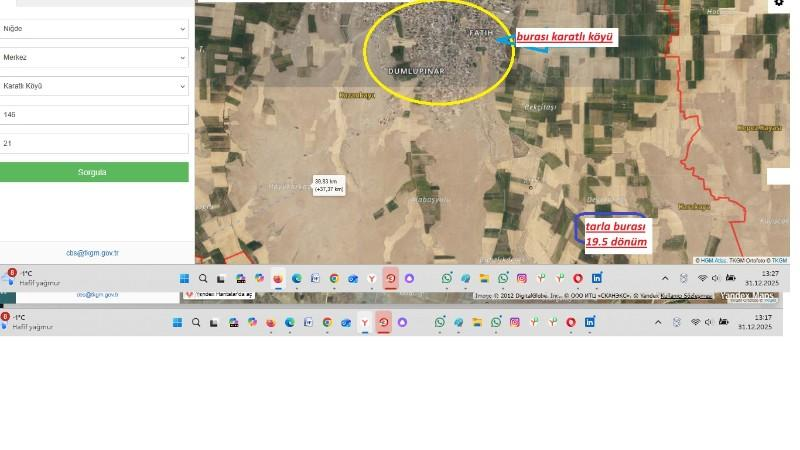
Task: Click the Yandex Maps logo
Action: point(746,296)
